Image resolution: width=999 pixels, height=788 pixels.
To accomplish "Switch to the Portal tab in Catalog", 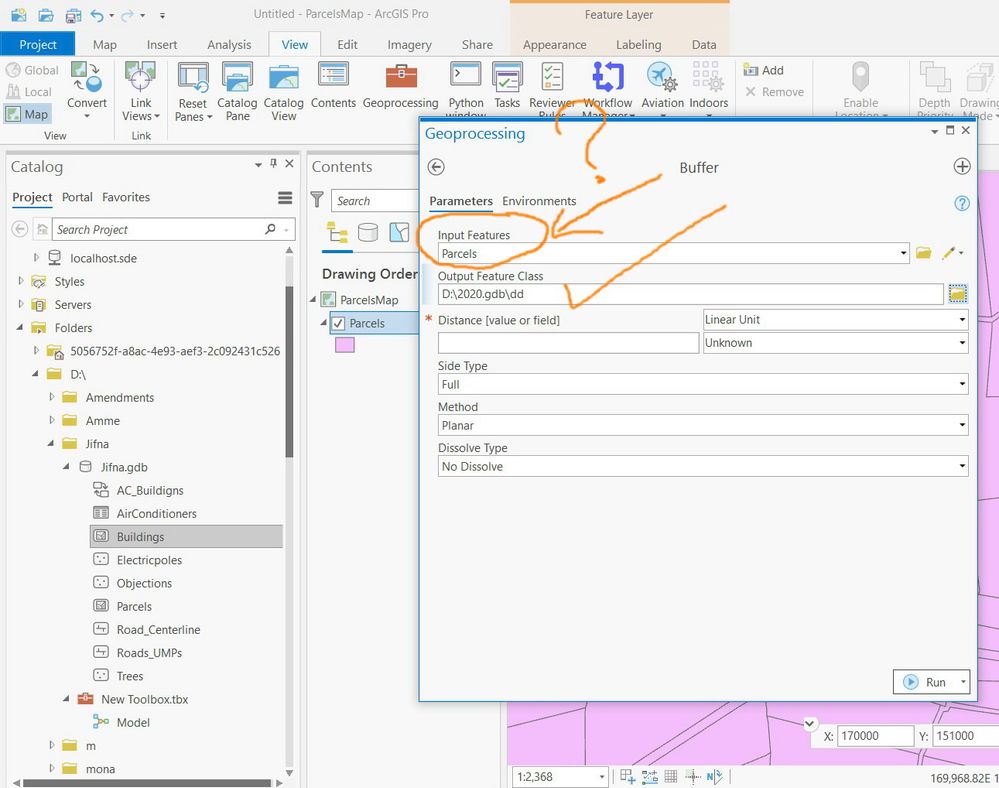I will click(x=77, y=197).
